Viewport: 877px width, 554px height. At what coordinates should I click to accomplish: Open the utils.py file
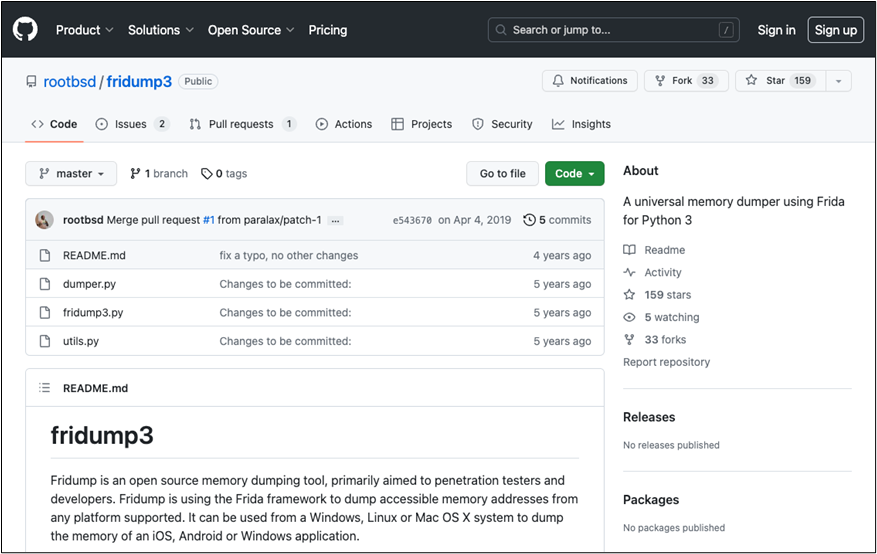click(81, 341)
